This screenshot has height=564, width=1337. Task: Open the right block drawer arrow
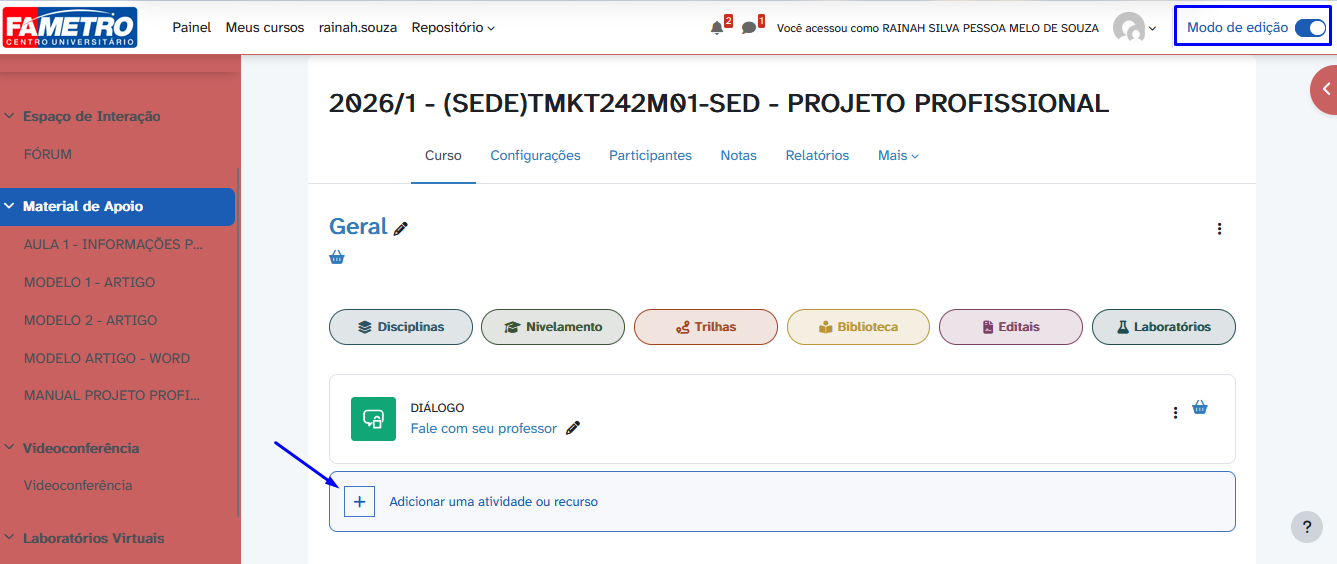pos(1324,89)
